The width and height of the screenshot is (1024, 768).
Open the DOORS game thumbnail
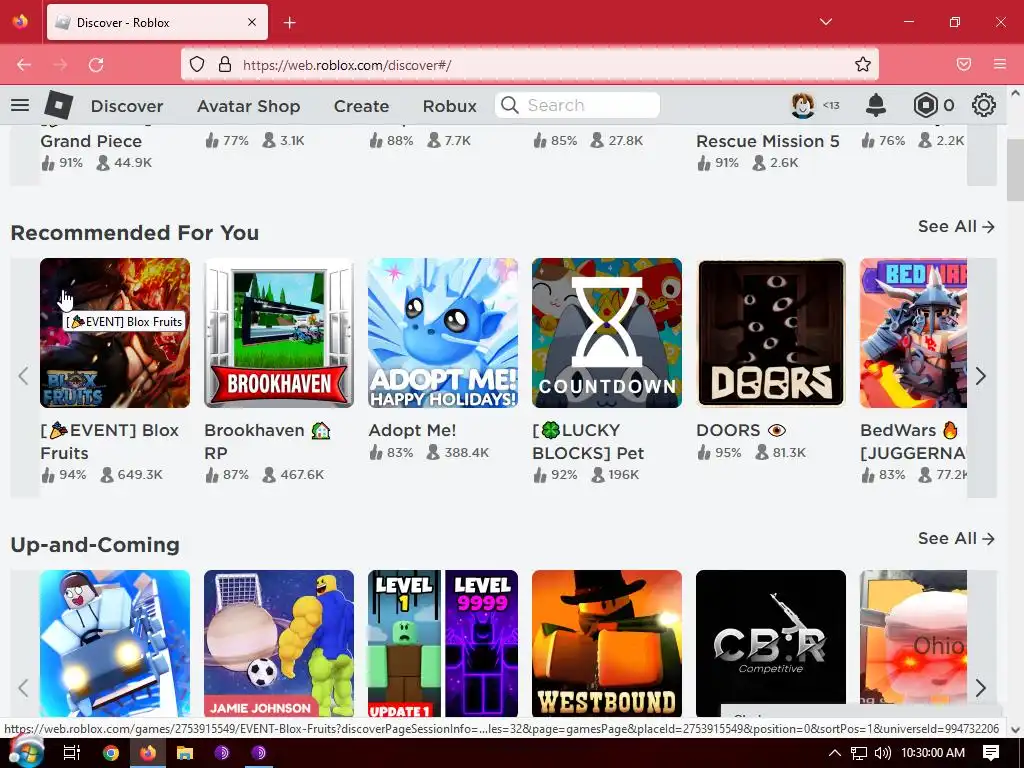[771, 333]
